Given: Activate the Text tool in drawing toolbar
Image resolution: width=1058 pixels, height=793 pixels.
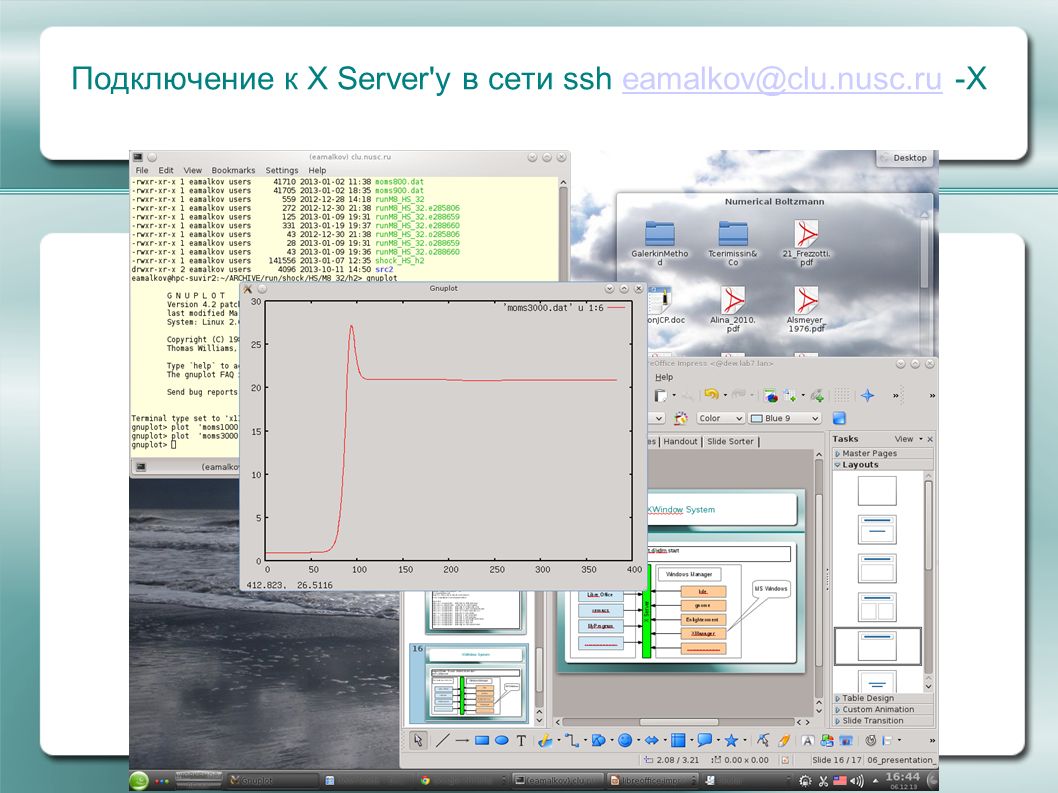Looking at the screenshot, I should (522, 740).
